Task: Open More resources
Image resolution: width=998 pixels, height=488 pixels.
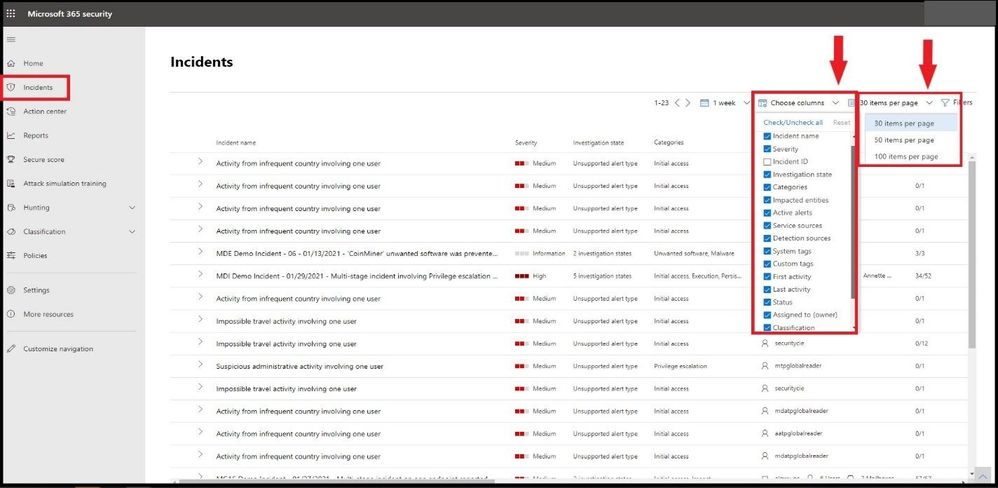Action: [x=48, y=314]
